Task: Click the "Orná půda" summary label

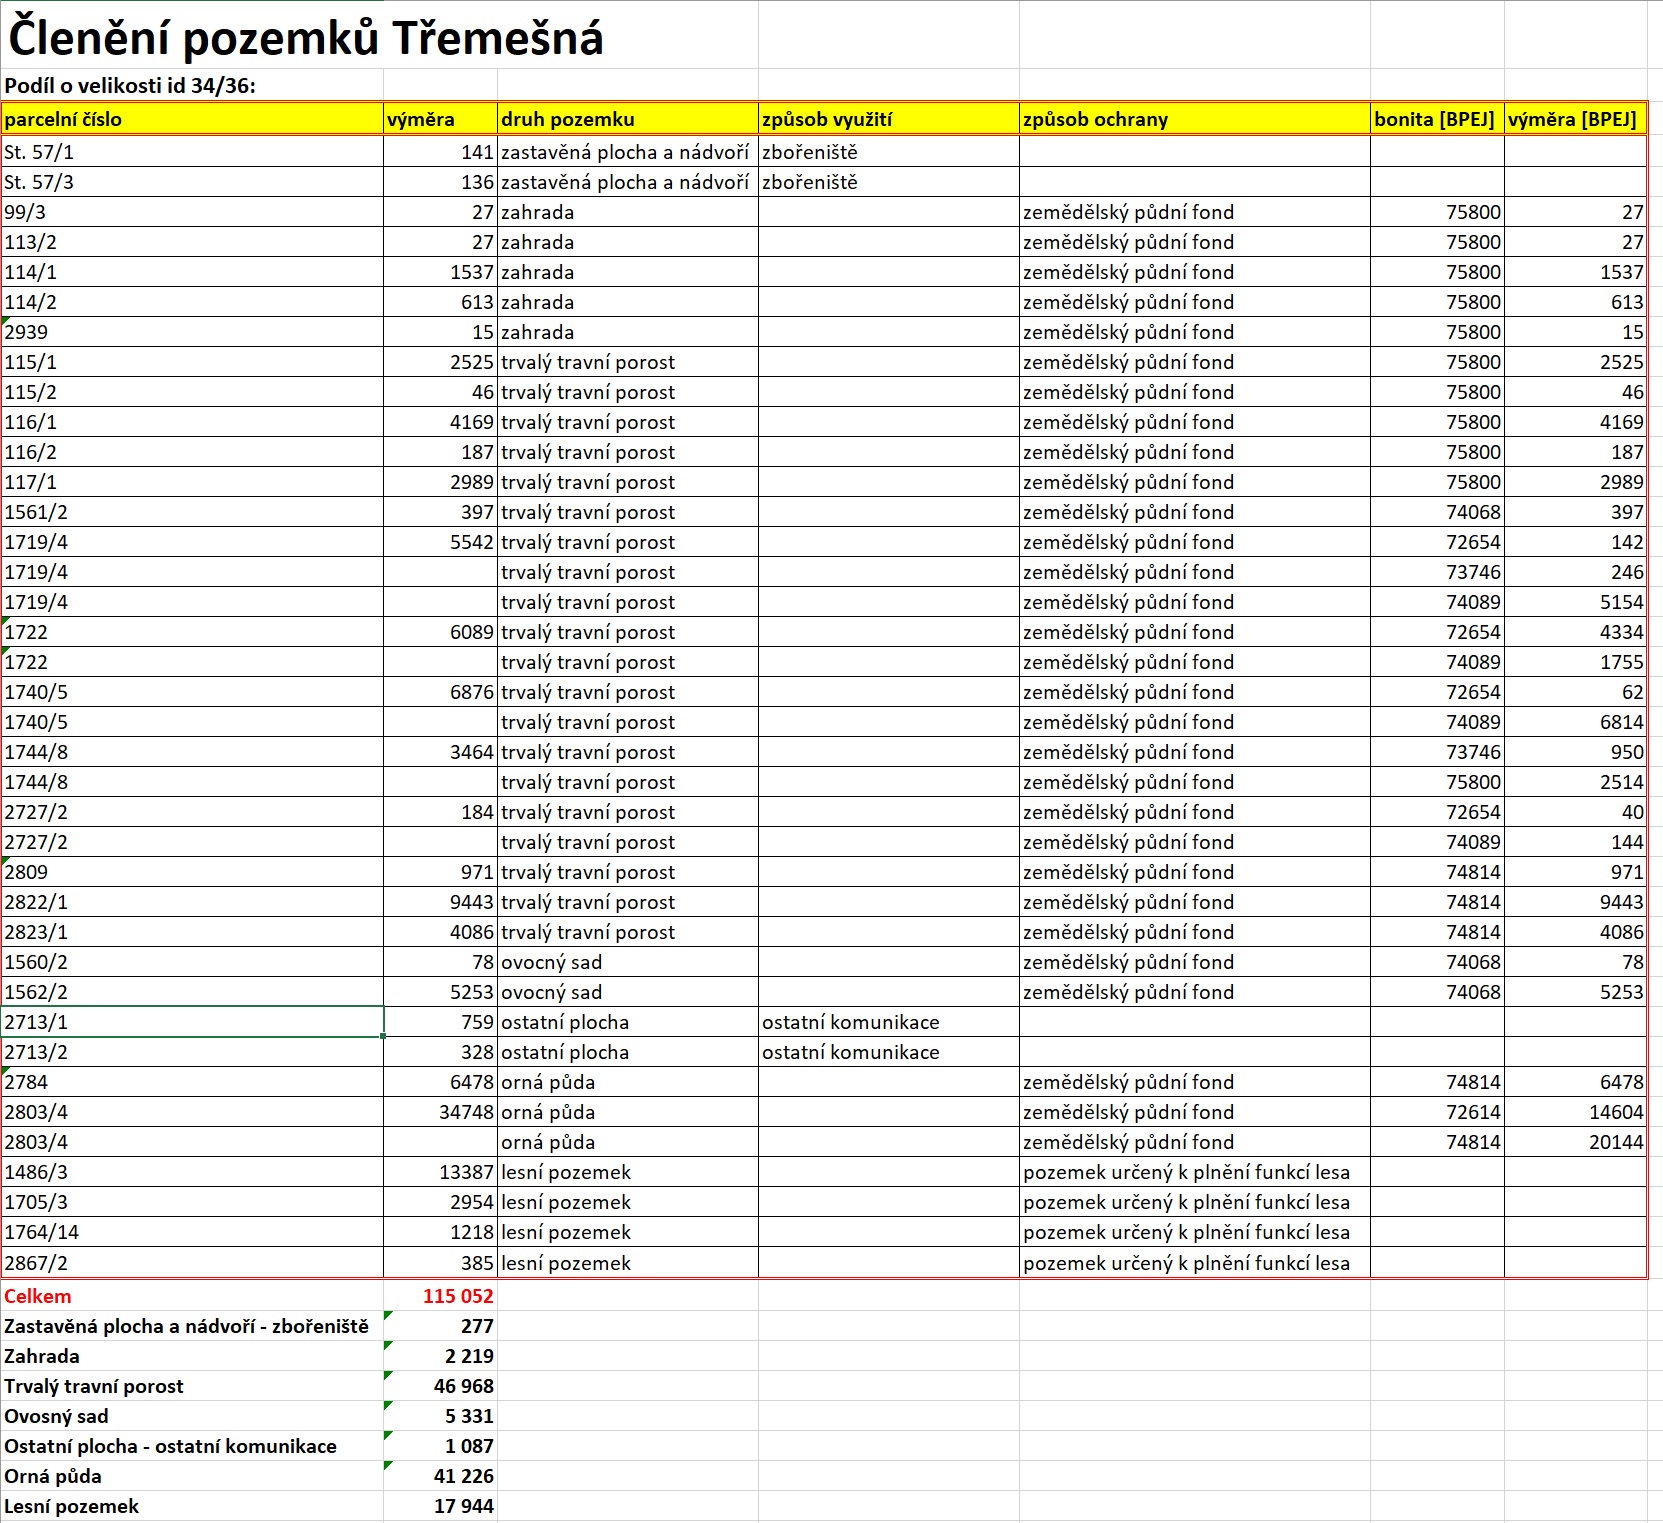Action: (53, 1476)
